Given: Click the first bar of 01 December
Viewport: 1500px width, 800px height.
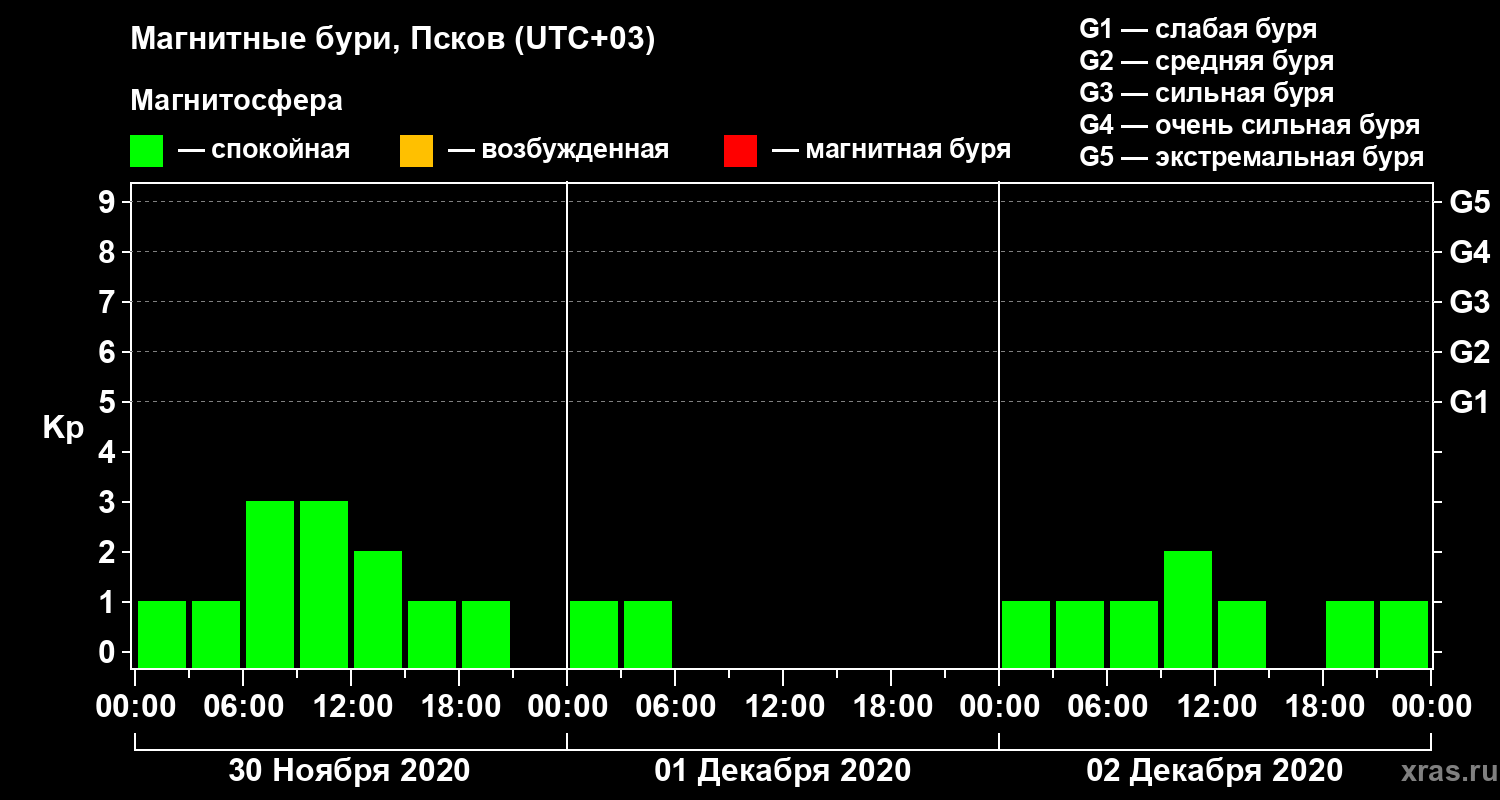Looking at the screenshot, I should [594, 634].
